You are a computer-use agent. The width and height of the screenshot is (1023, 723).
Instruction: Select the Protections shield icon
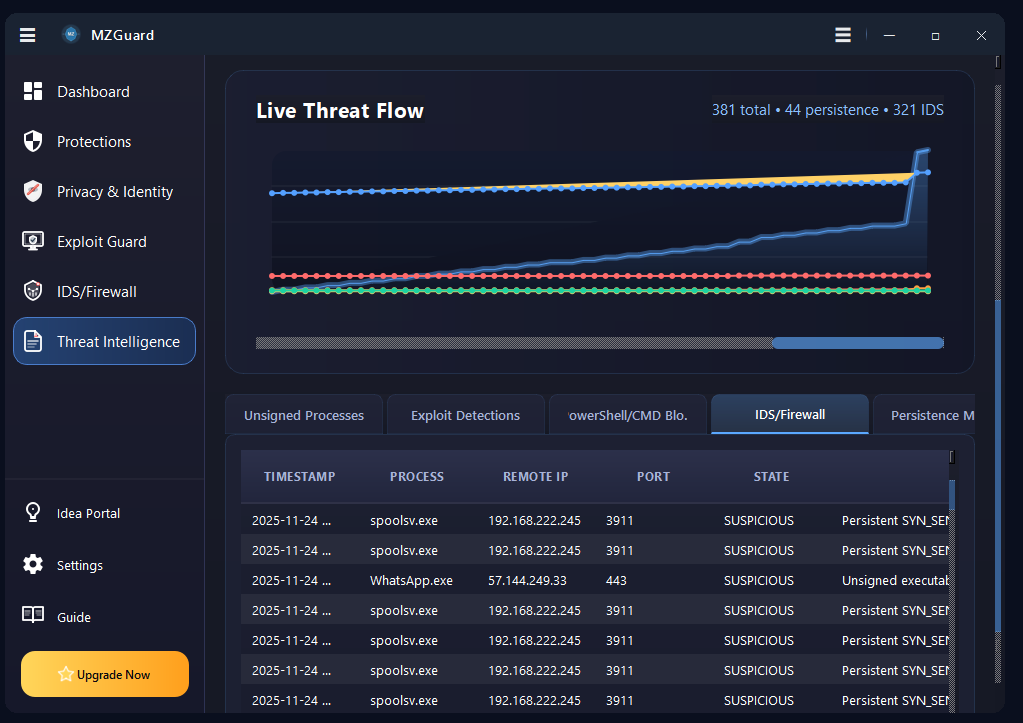coord(33,141)
